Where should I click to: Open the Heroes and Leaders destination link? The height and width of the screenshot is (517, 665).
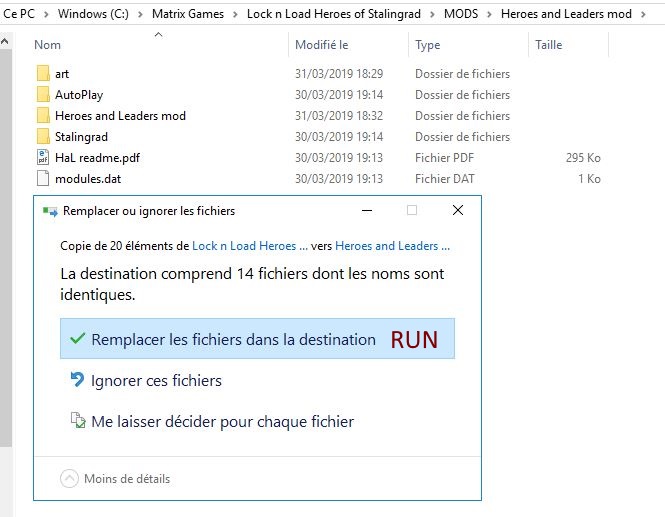pyautogui.click(x=392, y=246)
